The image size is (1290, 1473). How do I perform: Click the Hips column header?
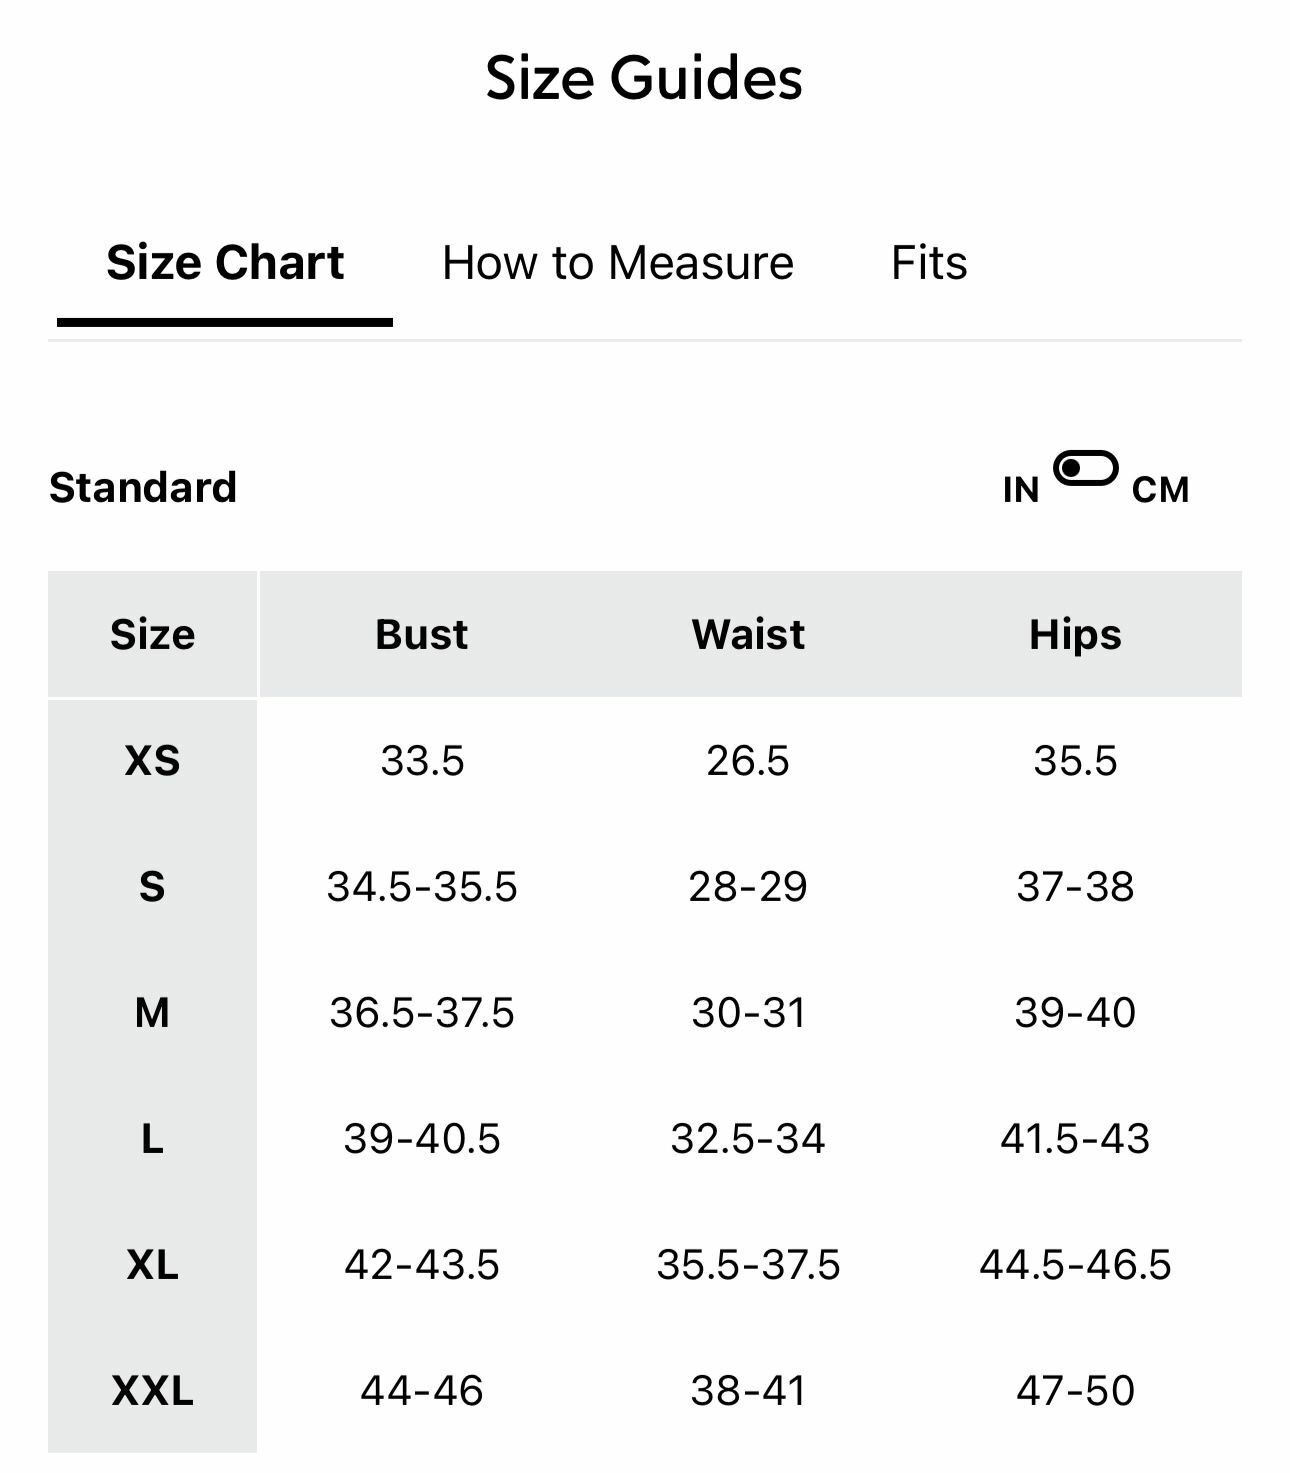click(x=1075, y=635)
